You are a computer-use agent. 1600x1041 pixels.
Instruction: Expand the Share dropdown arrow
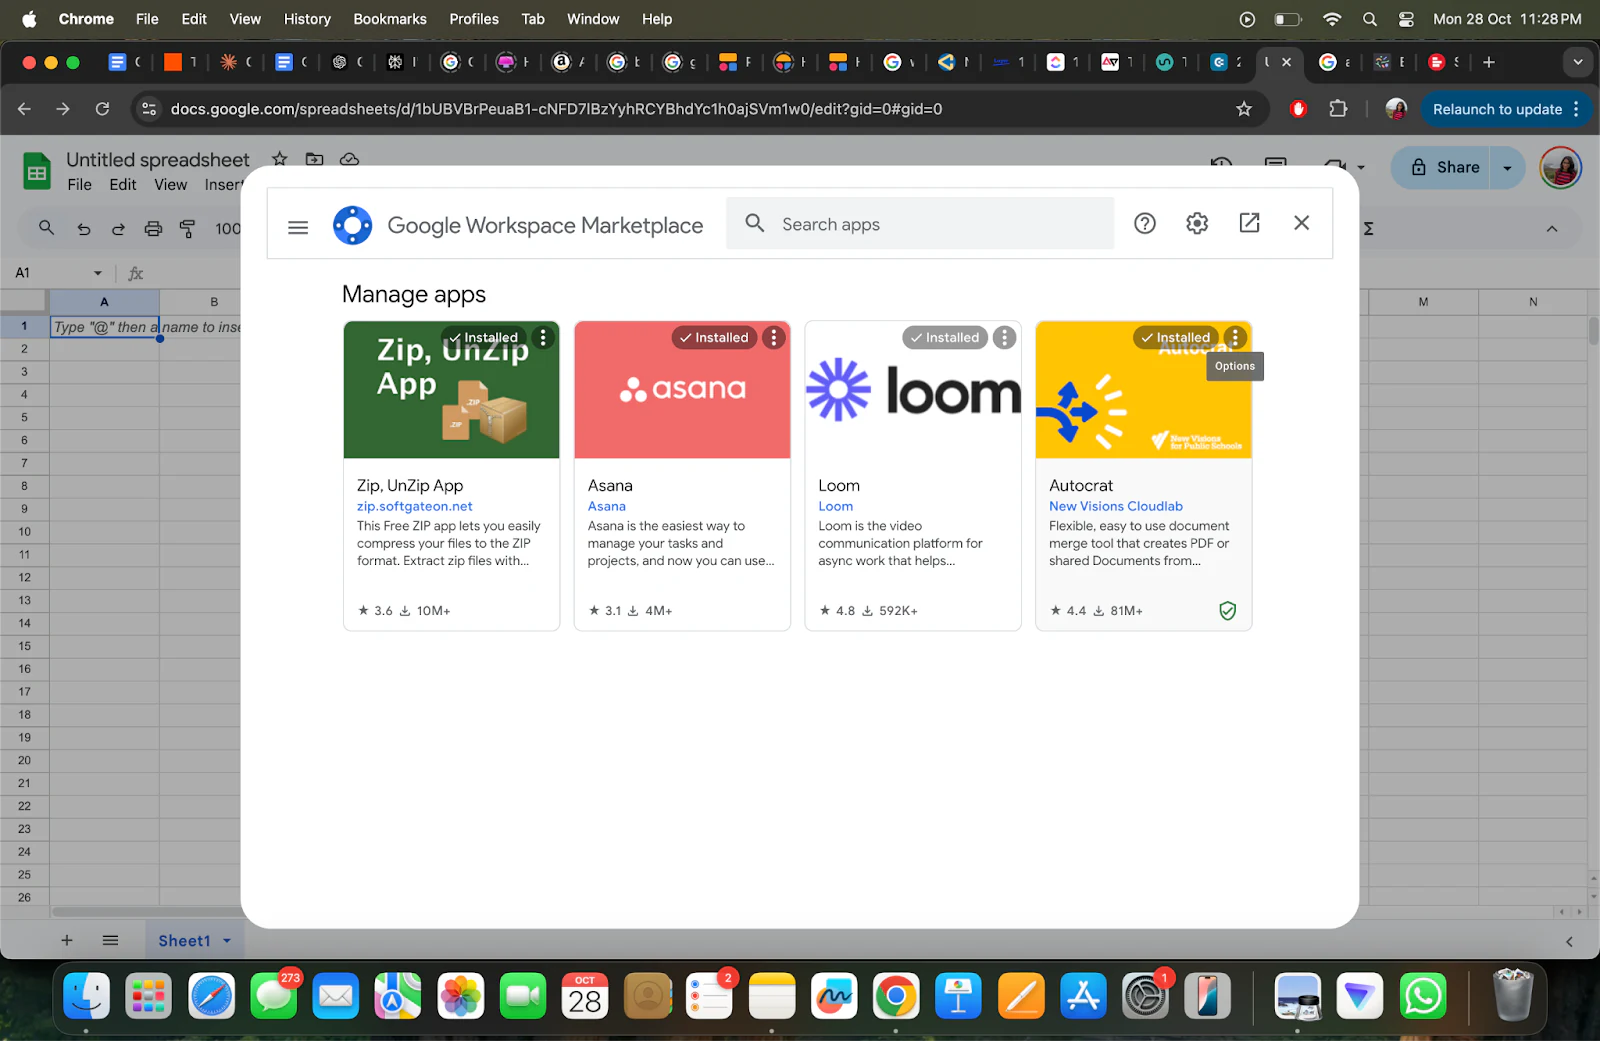click(1507, 168)
